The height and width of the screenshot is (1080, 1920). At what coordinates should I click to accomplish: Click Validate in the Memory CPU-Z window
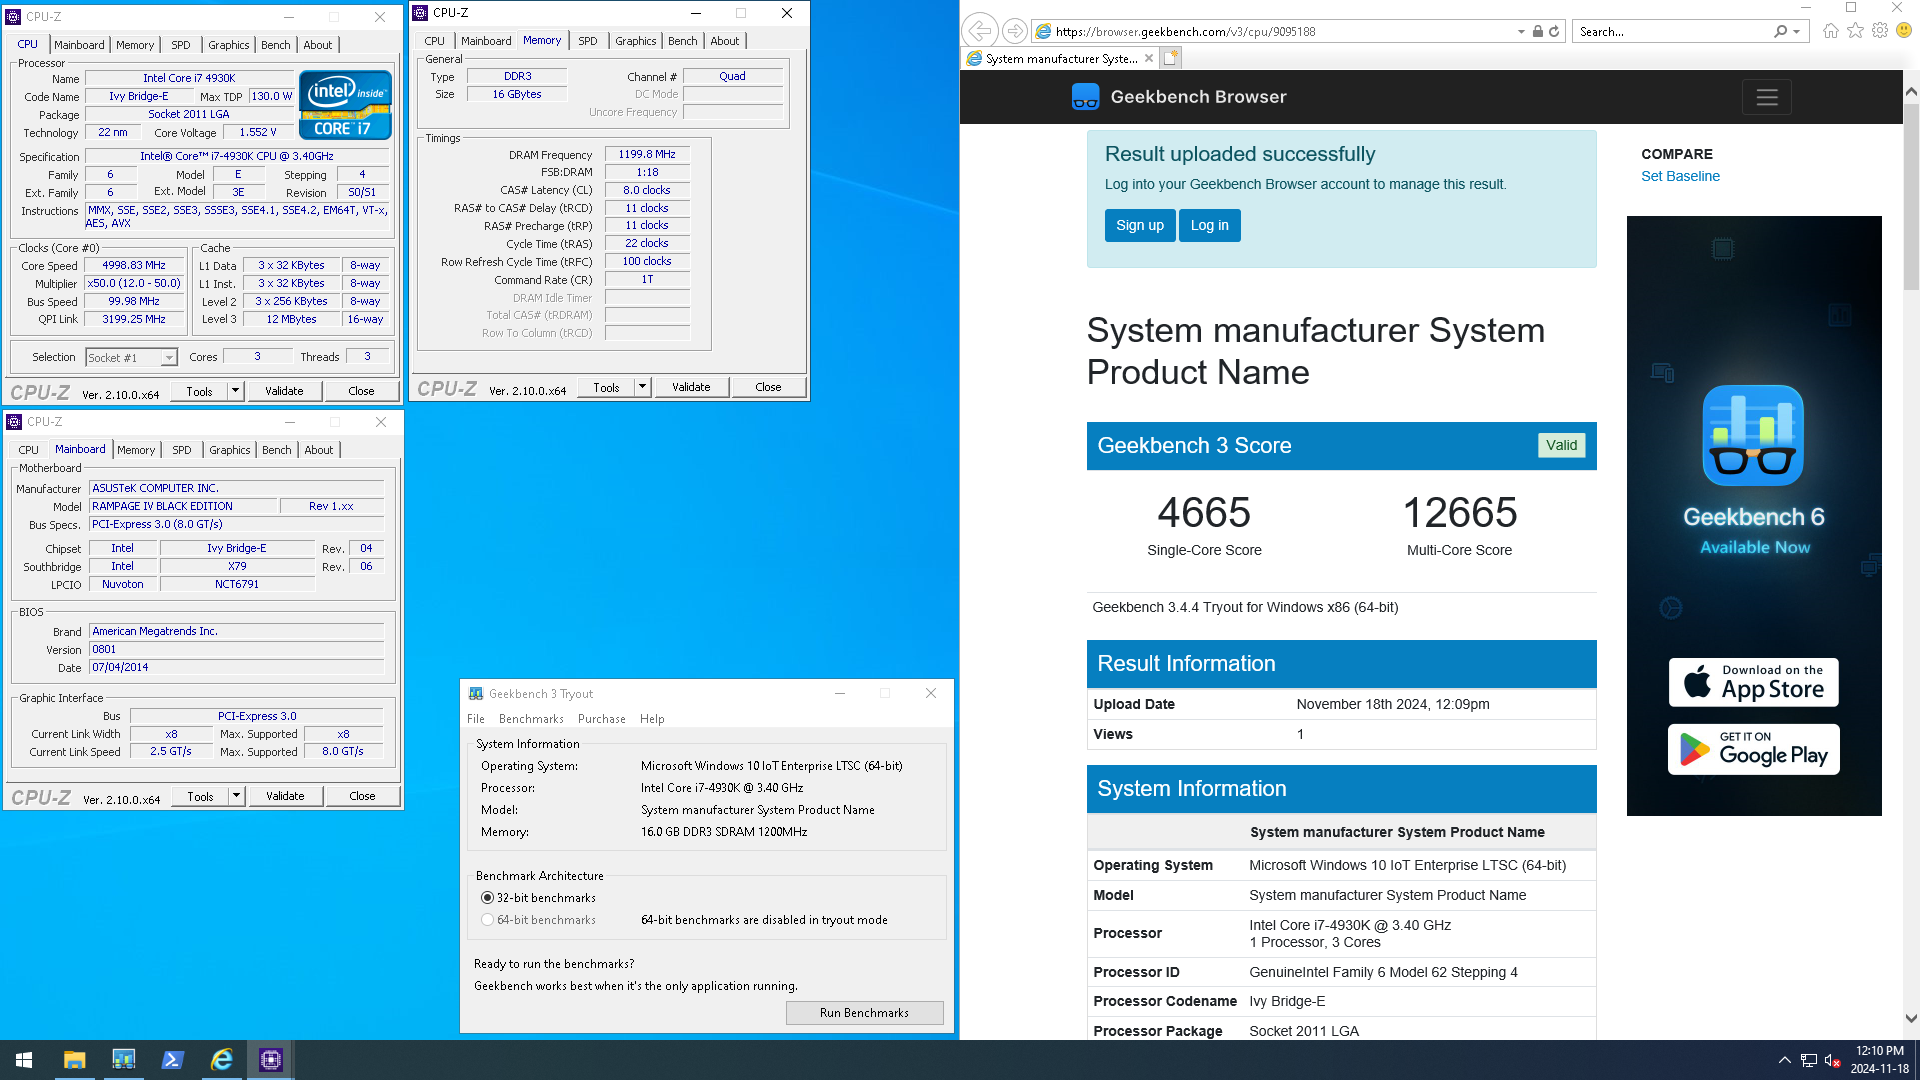pyautogui.click(x=691, y=387)
